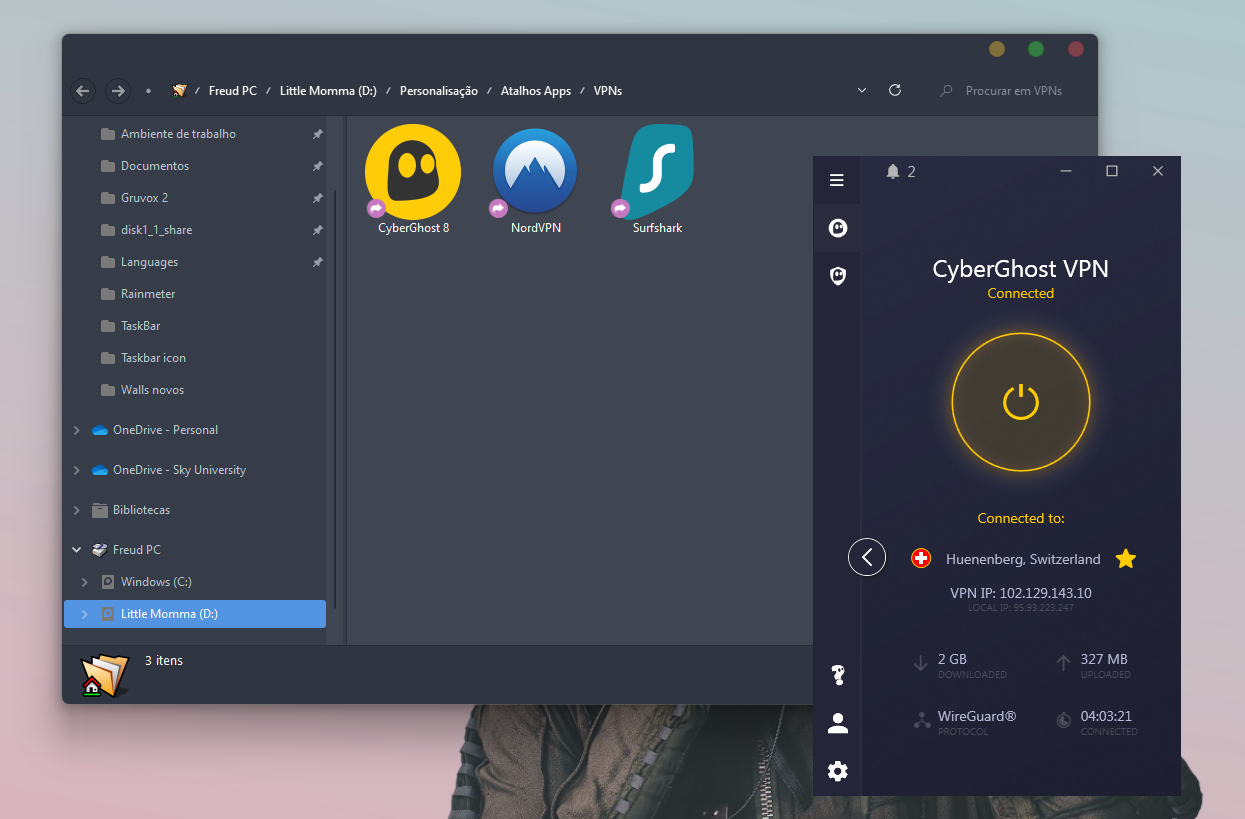Click the CyberGhost ghost logo sidebar icon
The height and width of the screenshot is (819, 1245).
[838, 228]
